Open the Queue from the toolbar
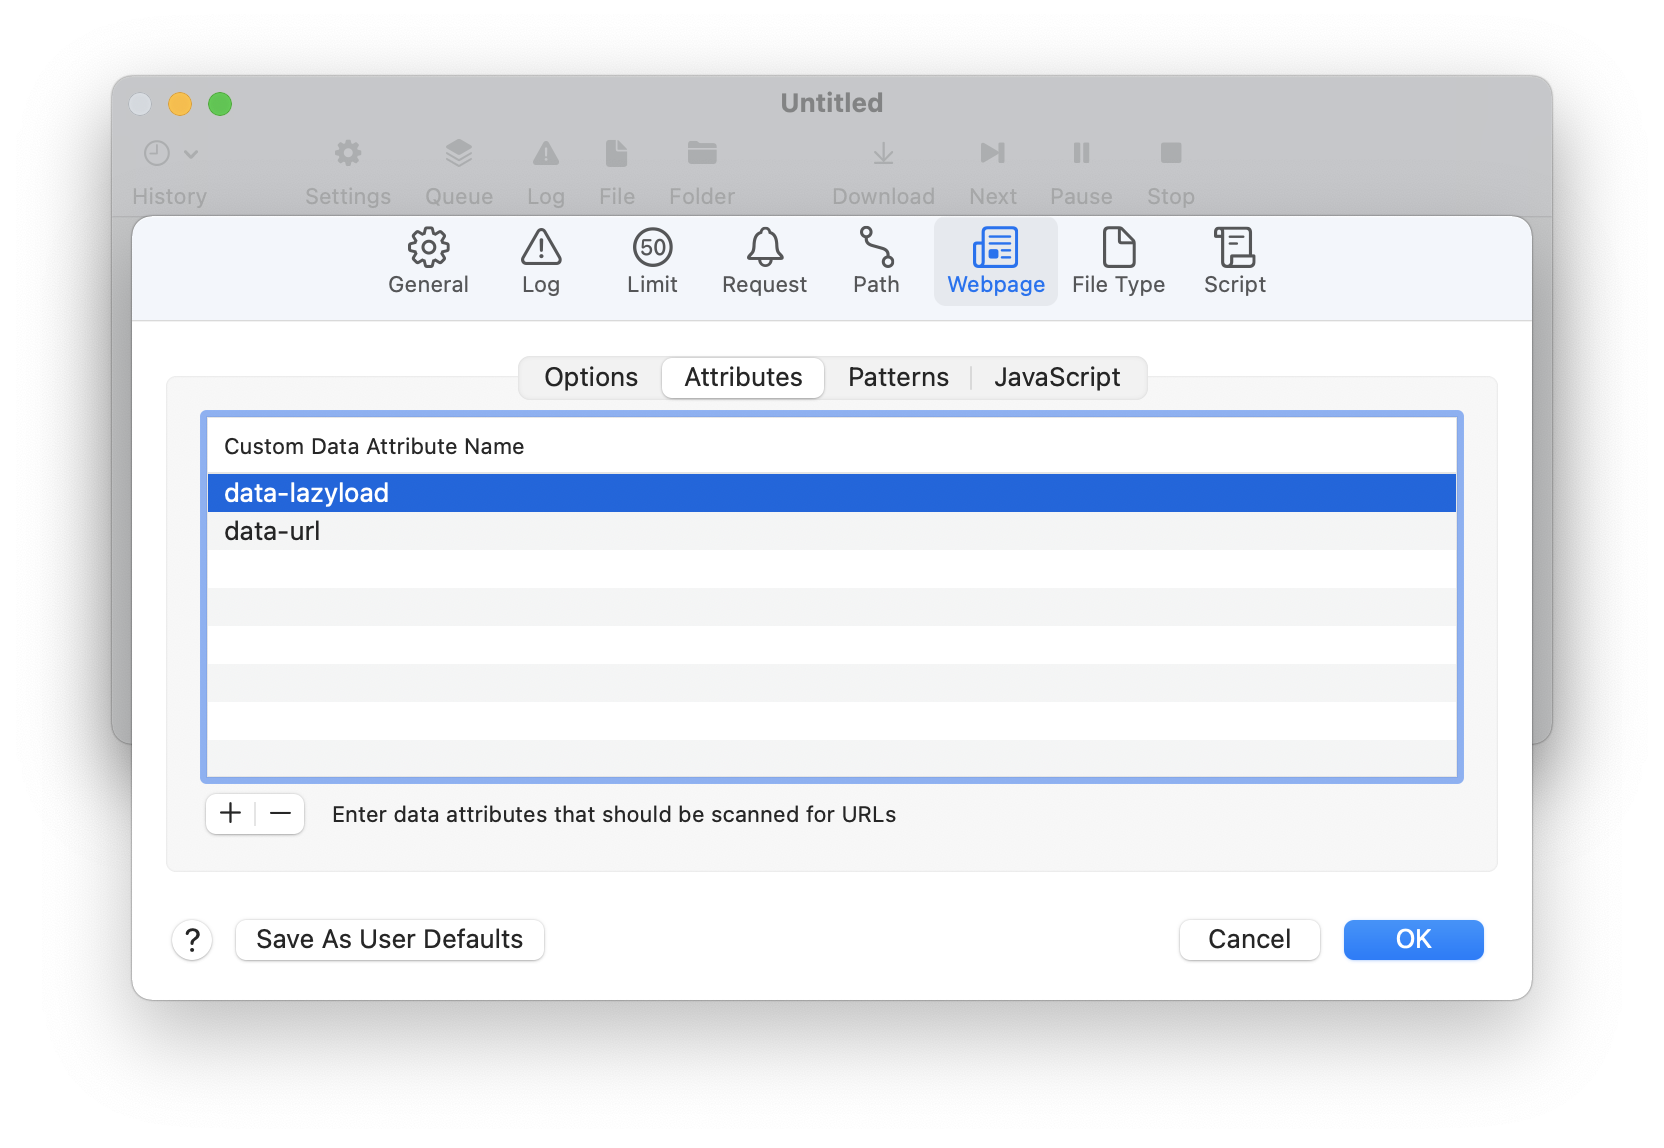 pyautogui.click(x=458, y=170)
